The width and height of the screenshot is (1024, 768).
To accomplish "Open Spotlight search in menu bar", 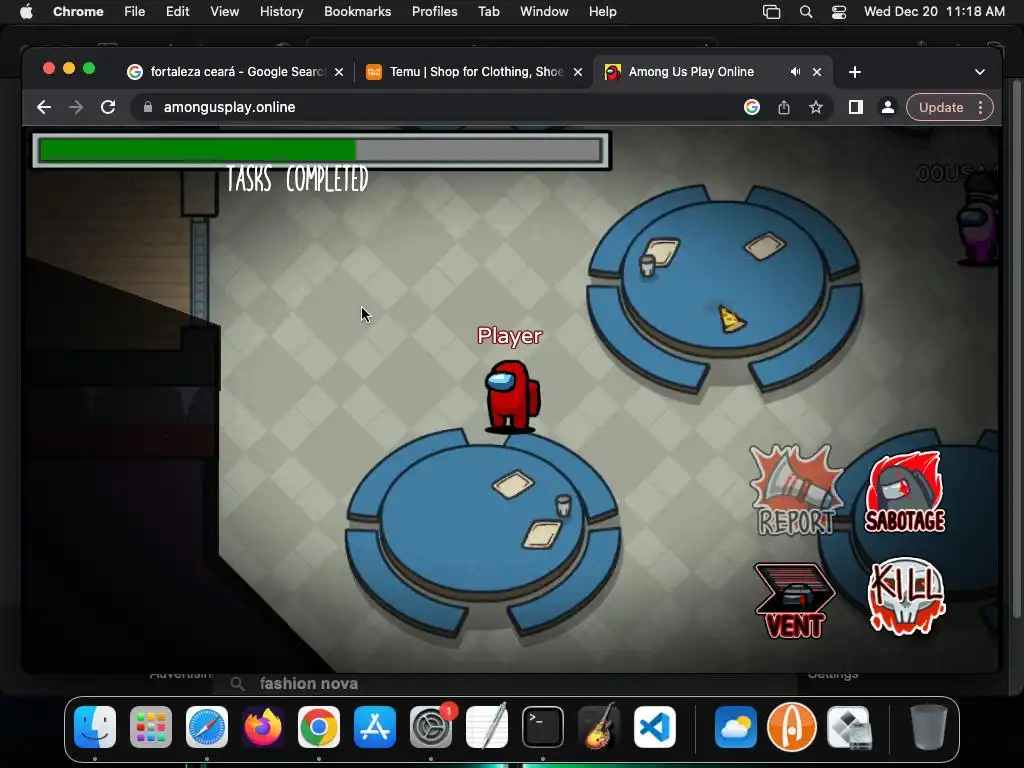I will click(x=806, y=11).
